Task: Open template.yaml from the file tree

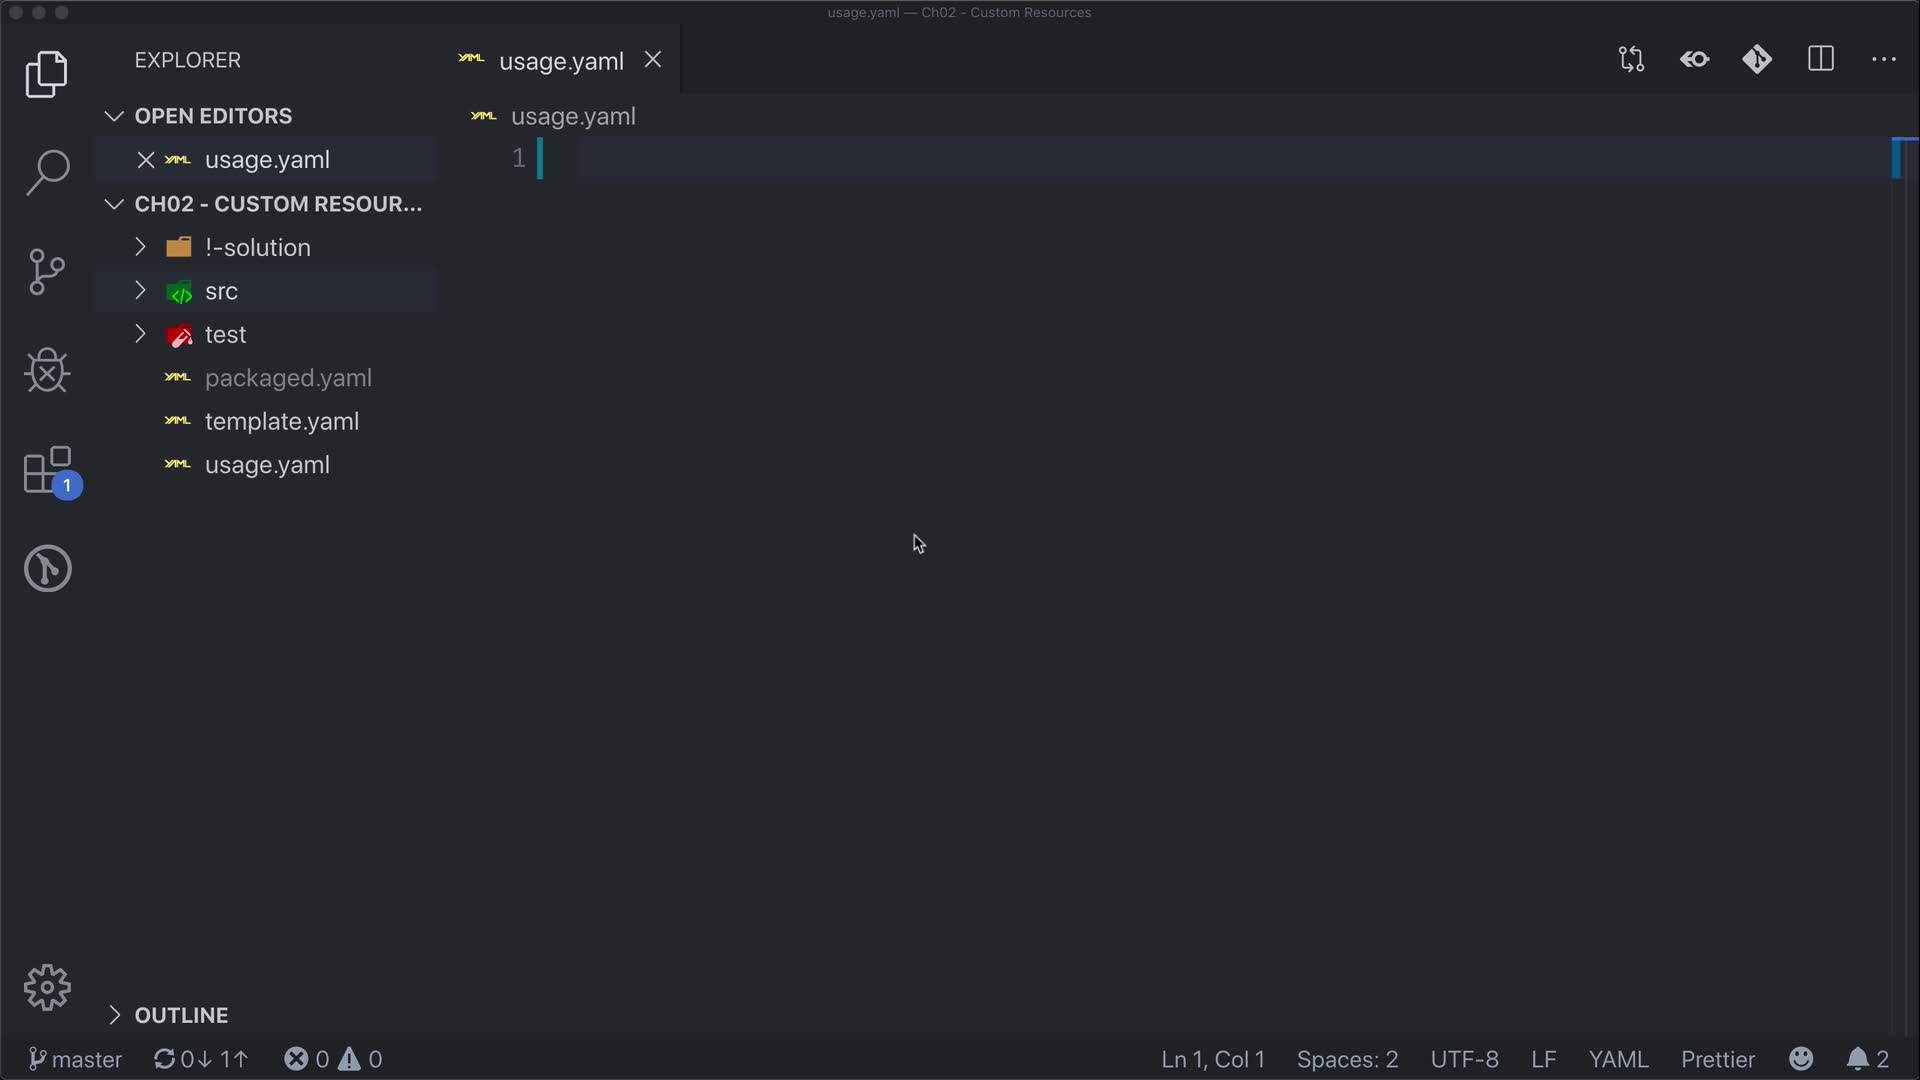Action: click(281, 421)
